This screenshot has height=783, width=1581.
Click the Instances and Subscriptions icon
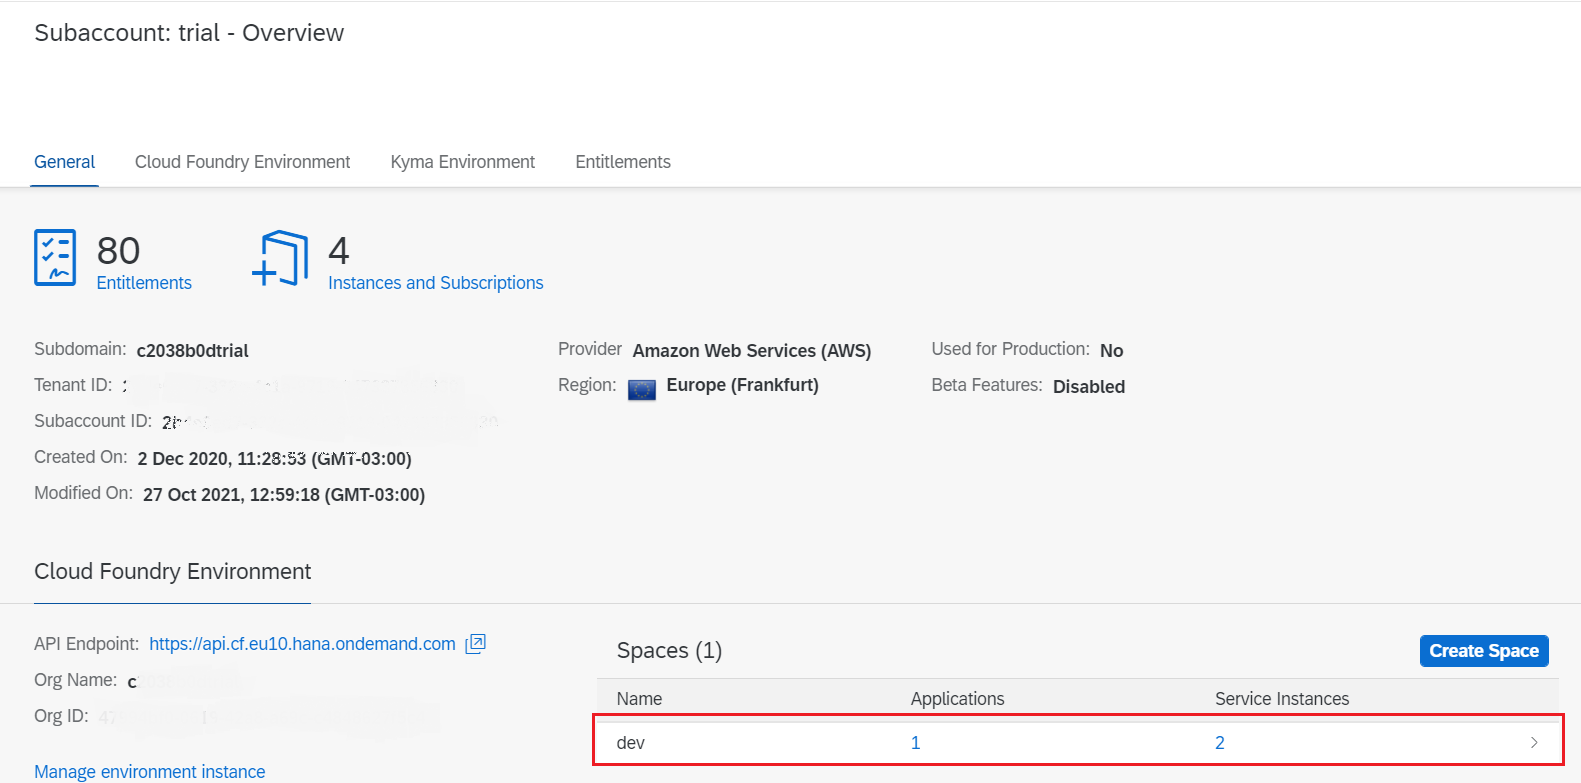[280, 258]
